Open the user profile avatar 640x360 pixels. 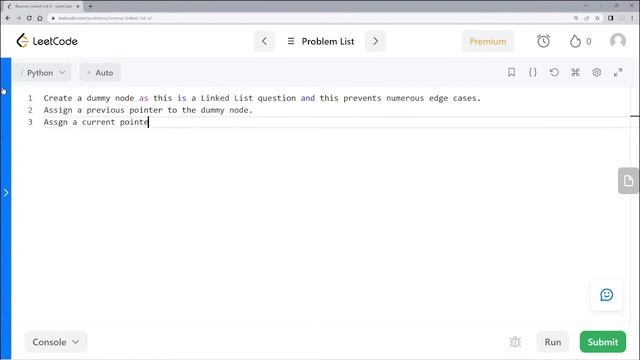(x=618, y=41)
